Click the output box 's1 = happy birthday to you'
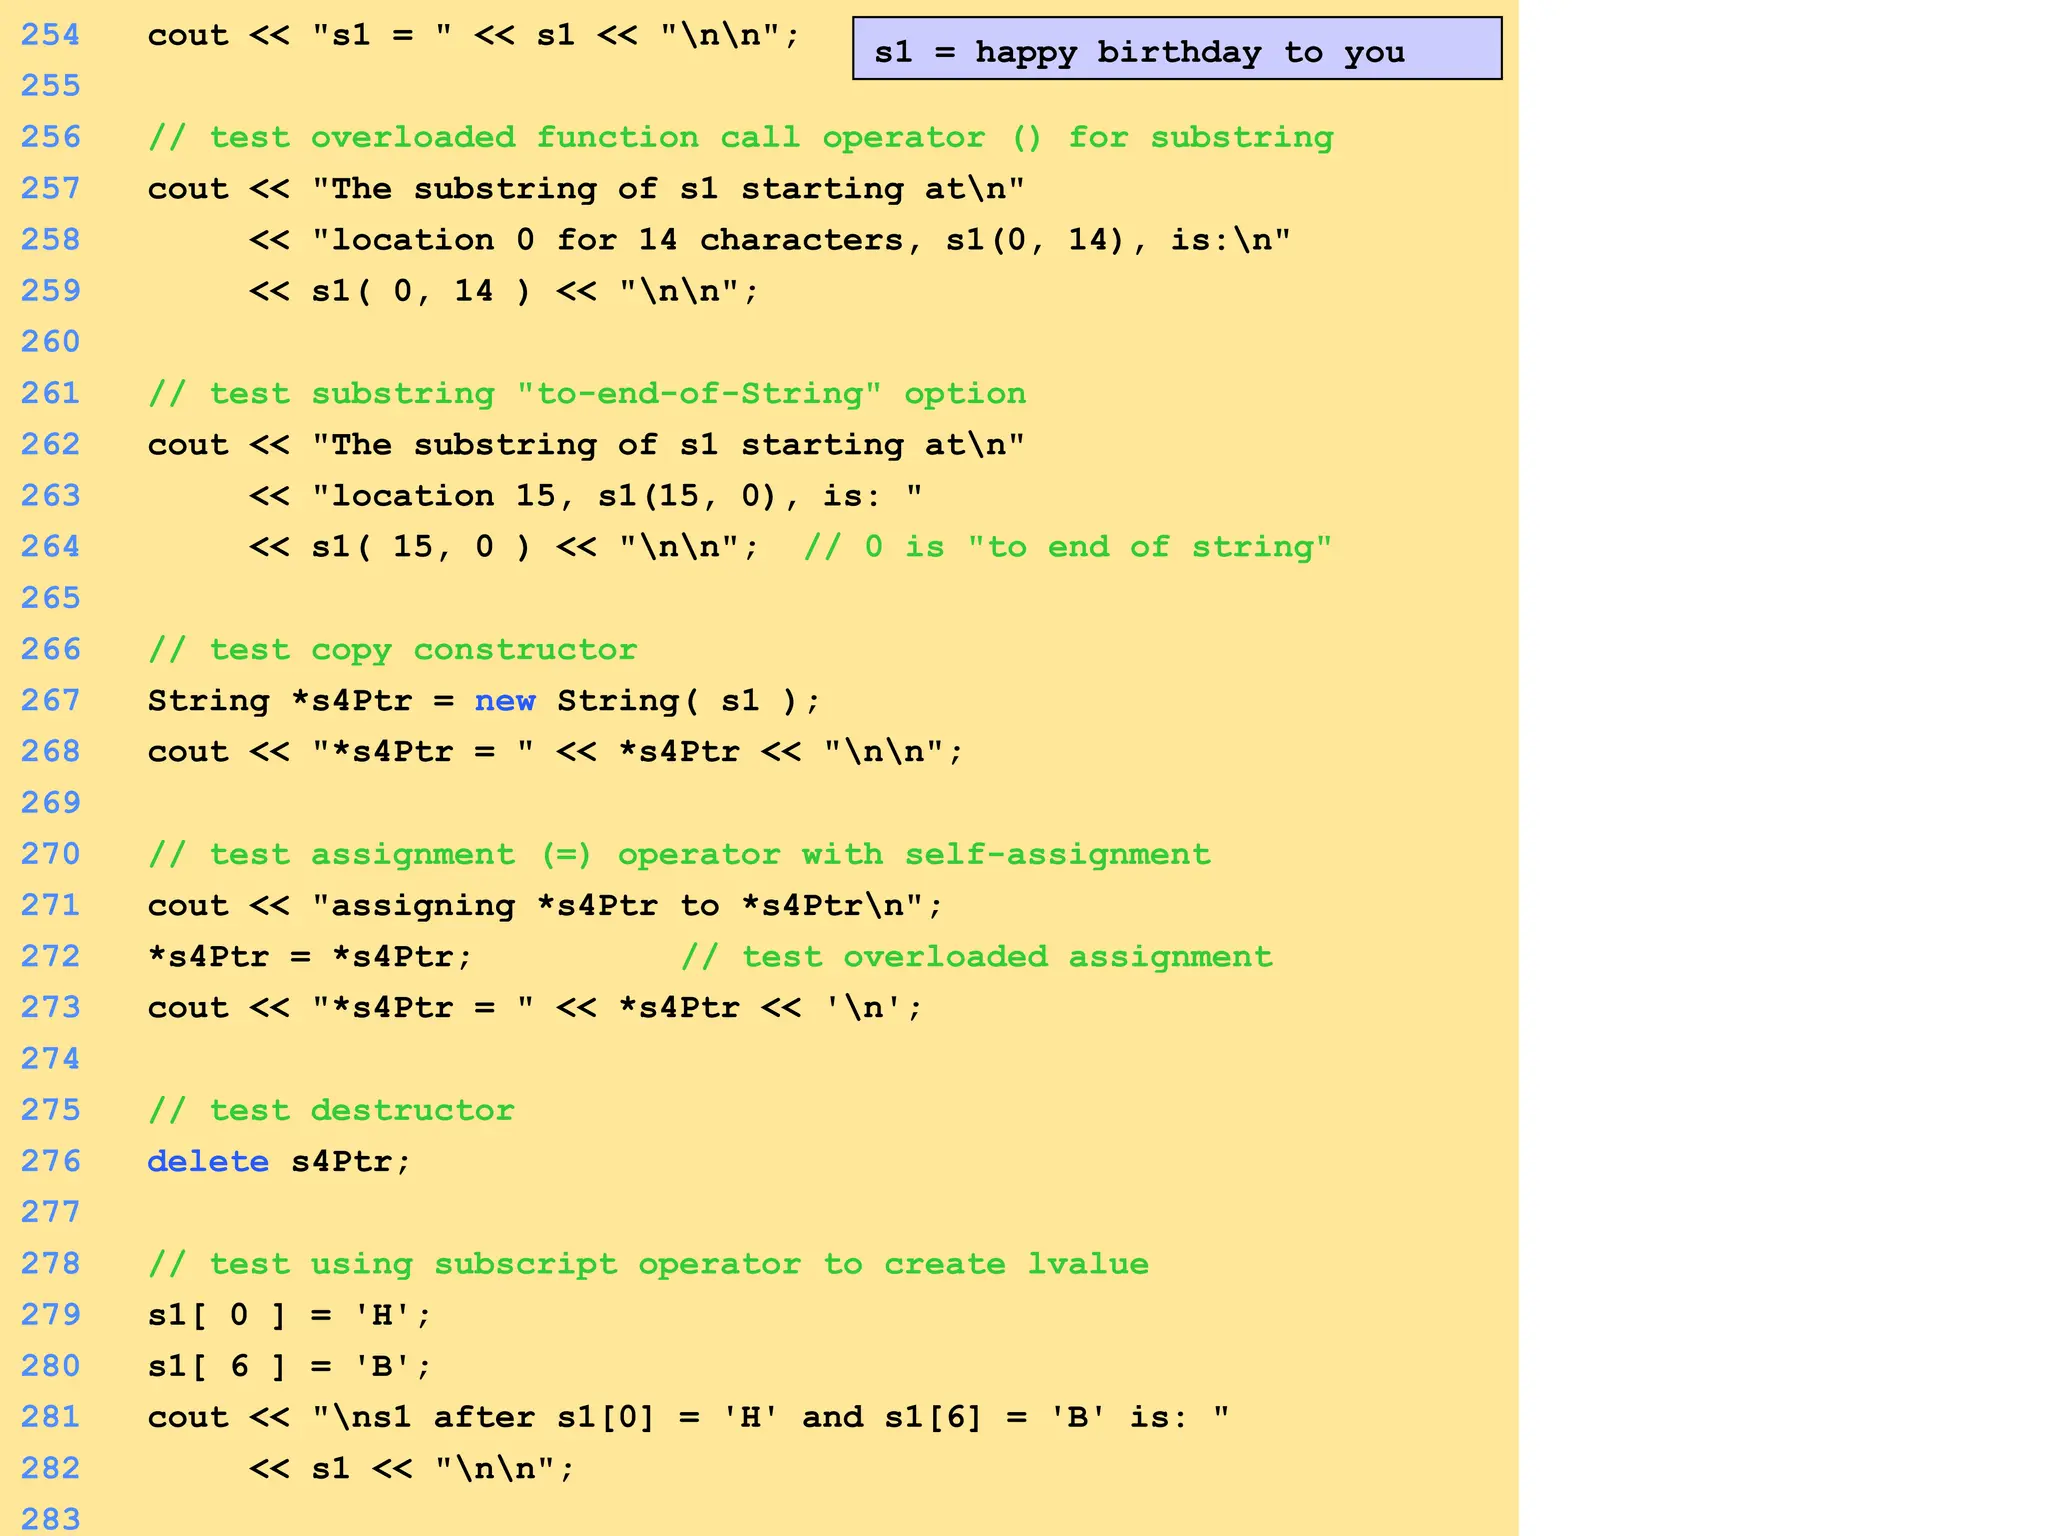This screenshot has width=2048, height=1536. coord(1177,48)
